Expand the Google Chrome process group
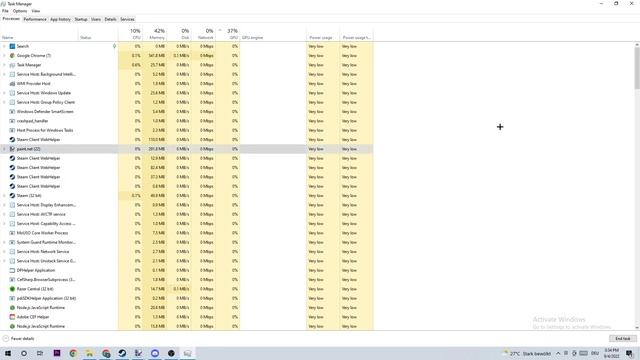The height and width of the screenshot is (360, 640). pos(4,56)
